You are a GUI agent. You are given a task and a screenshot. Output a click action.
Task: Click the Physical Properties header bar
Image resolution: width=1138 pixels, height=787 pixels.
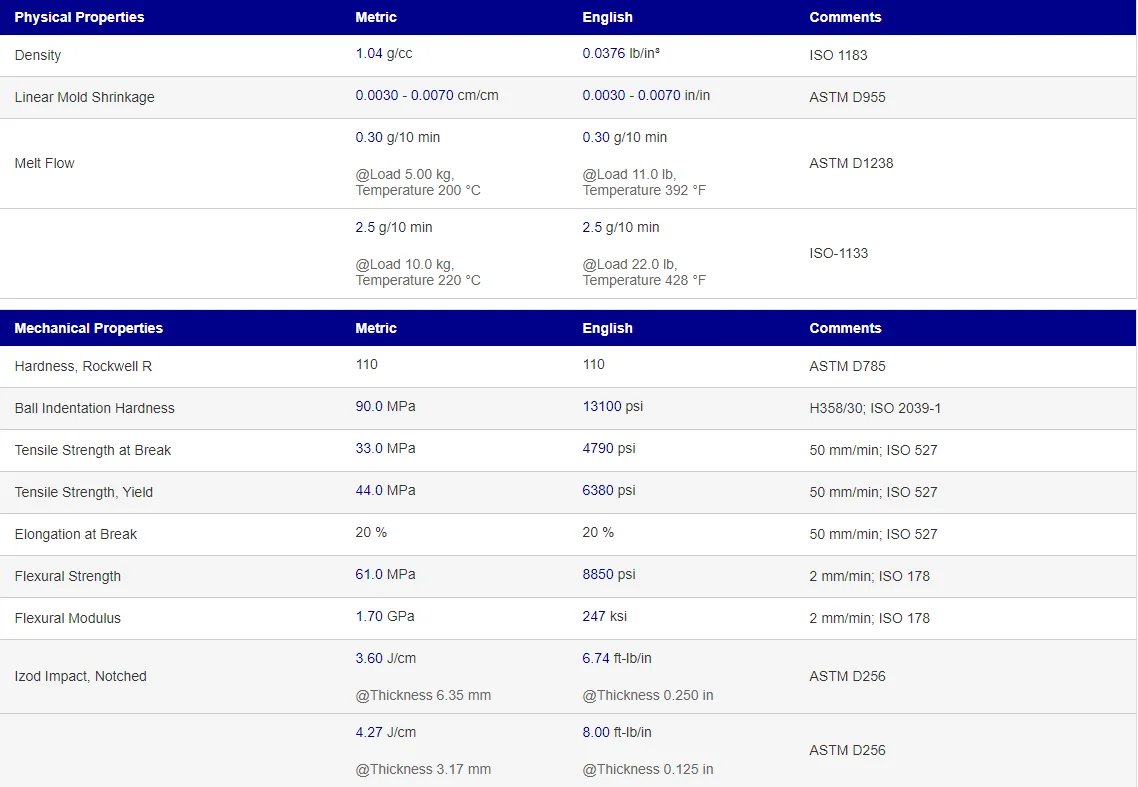79,17
